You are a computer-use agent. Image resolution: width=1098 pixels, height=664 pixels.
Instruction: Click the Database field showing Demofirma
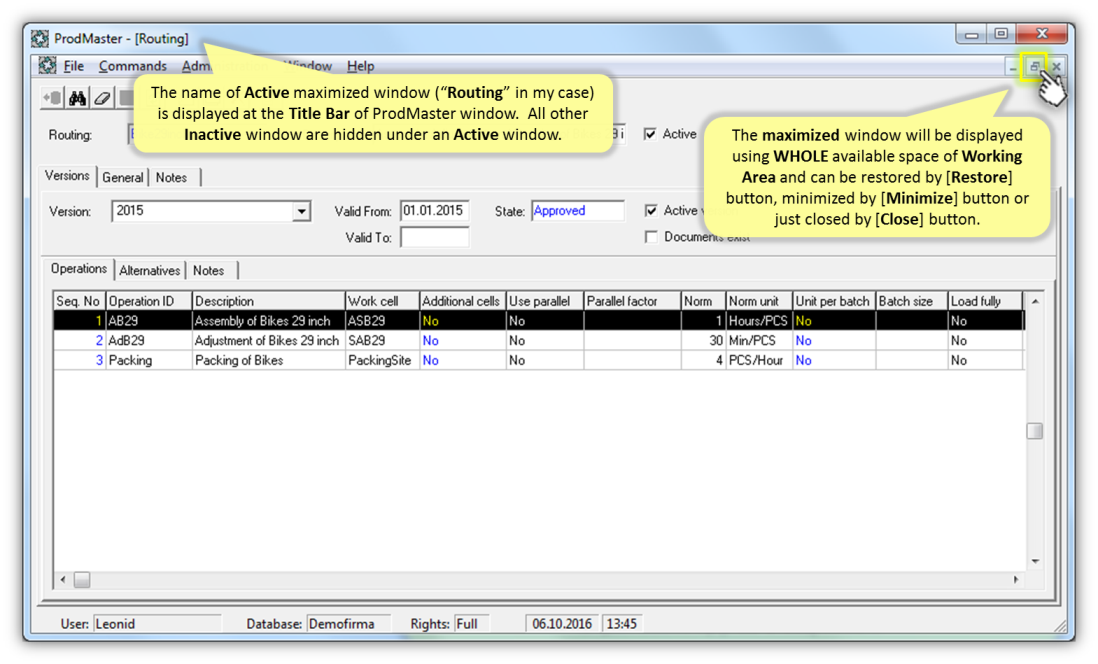348,623
